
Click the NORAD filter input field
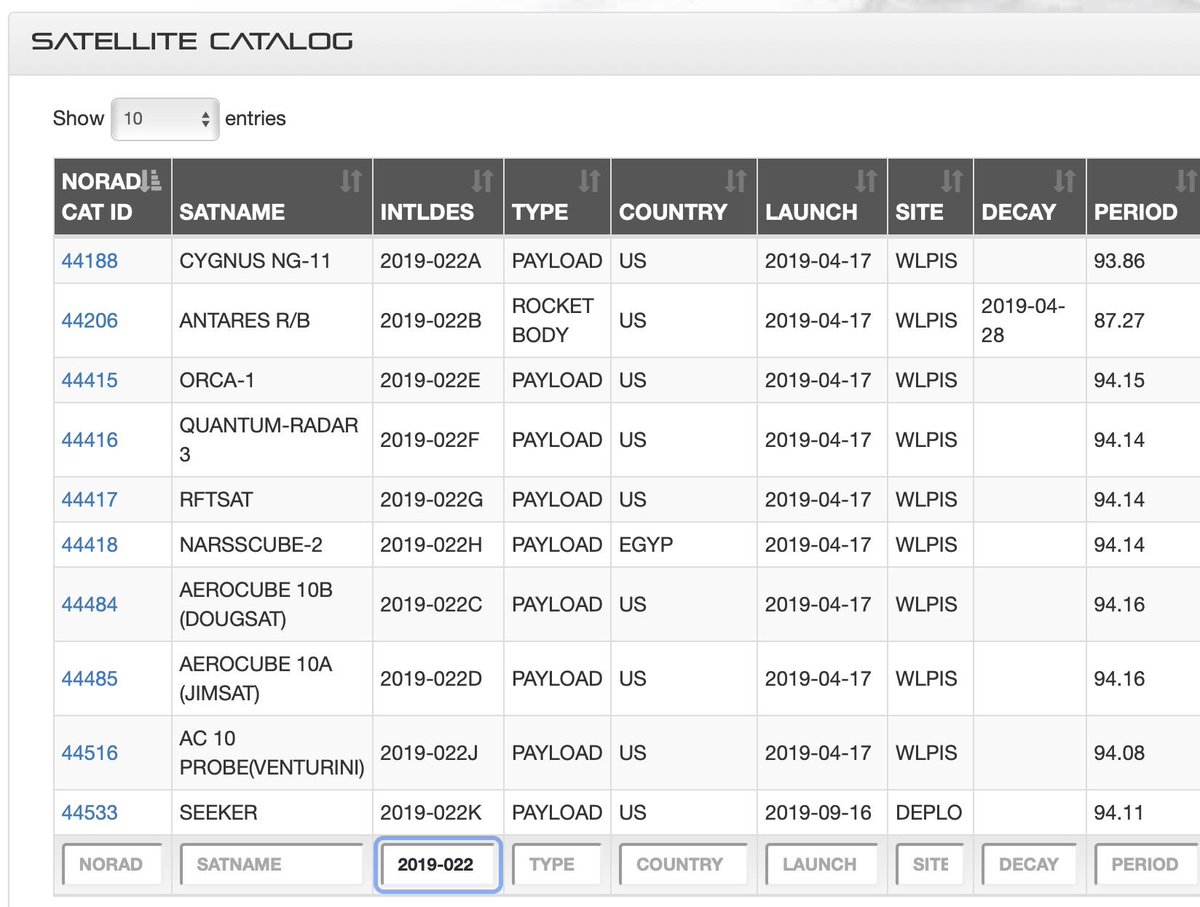112,864
